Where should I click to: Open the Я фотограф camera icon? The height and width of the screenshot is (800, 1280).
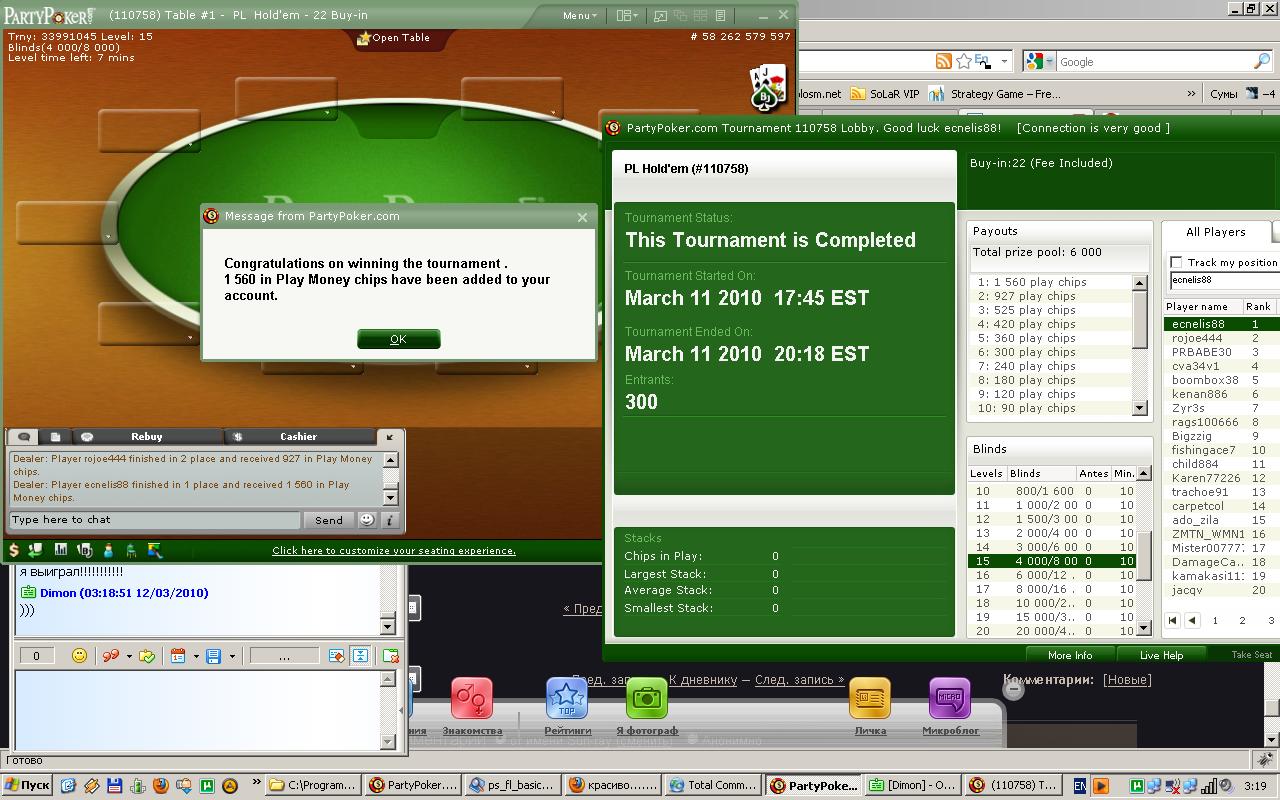tap(646, 699)
